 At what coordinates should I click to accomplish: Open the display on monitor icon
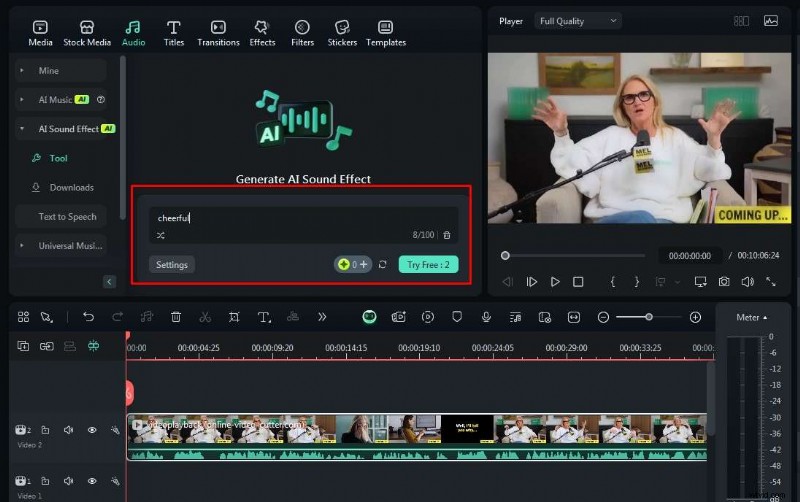pos(701,282)
